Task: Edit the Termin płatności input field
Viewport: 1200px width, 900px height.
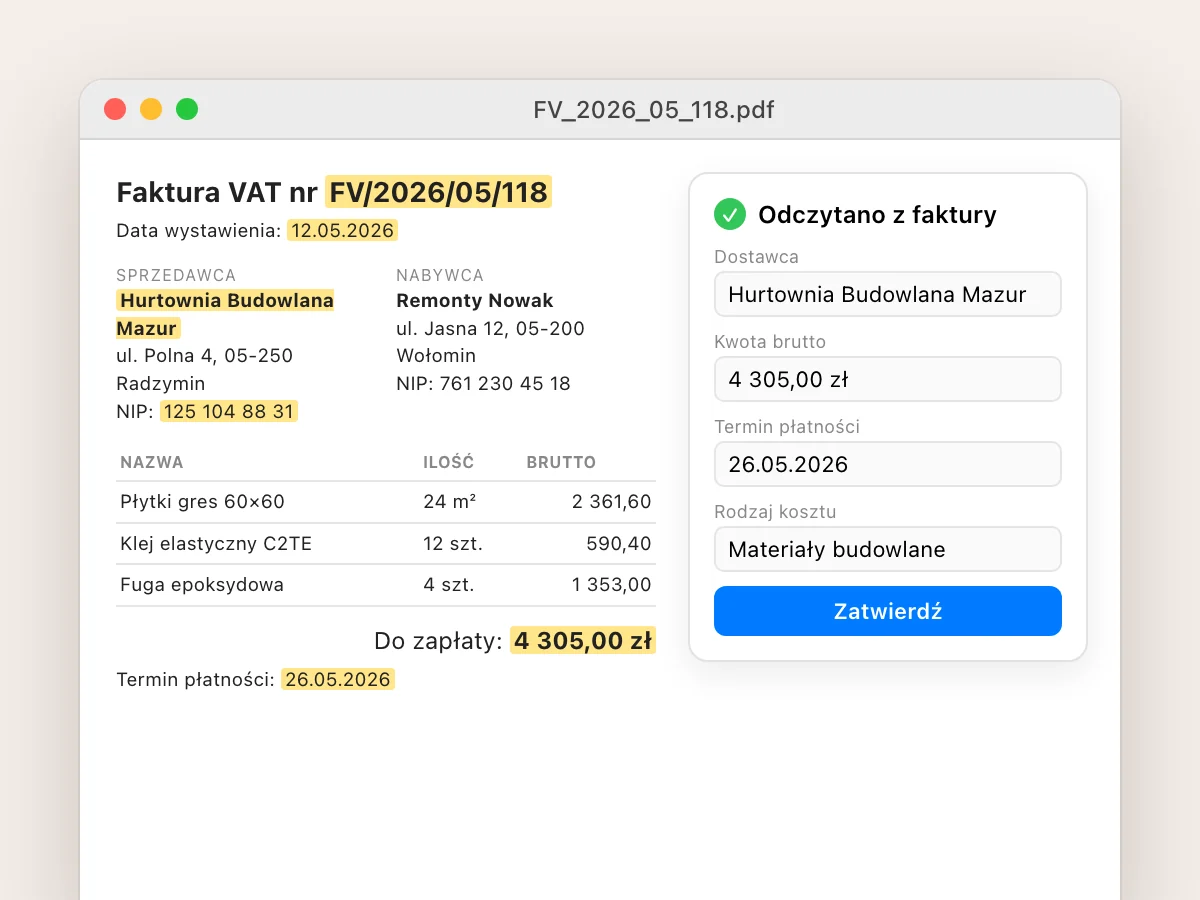Action: pyautogui.click(x=888, y=464)
